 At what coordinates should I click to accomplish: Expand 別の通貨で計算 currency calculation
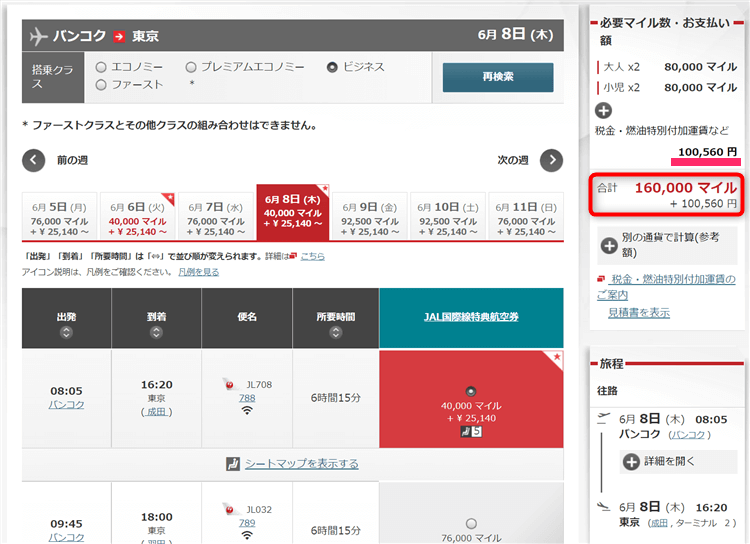(x=609, y=245)
